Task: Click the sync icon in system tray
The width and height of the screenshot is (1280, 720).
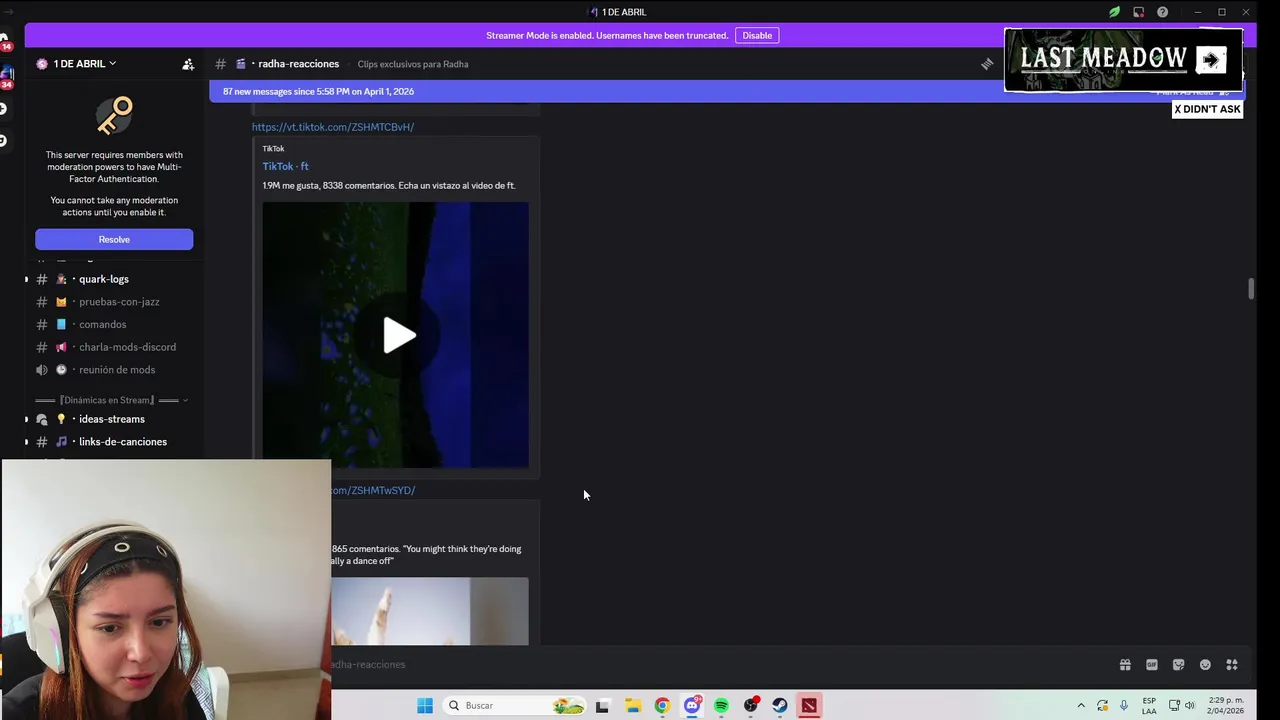Action: [1102, 706]
